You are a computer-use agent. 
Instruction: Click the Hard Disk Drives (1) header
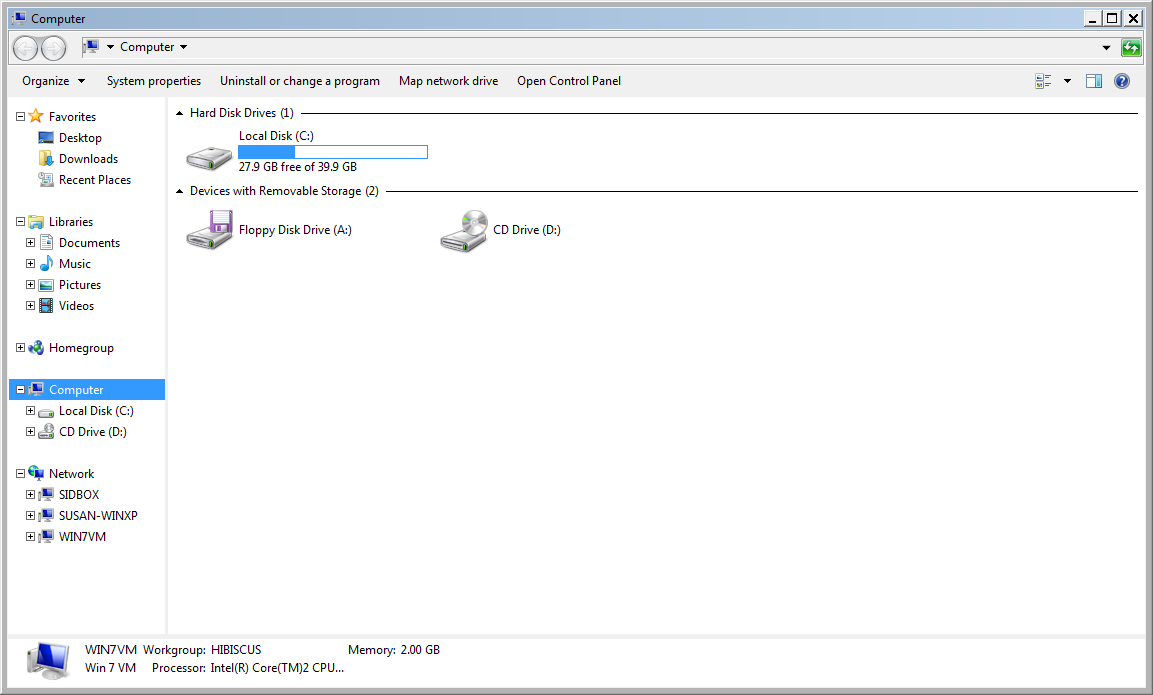pos(242,113)
